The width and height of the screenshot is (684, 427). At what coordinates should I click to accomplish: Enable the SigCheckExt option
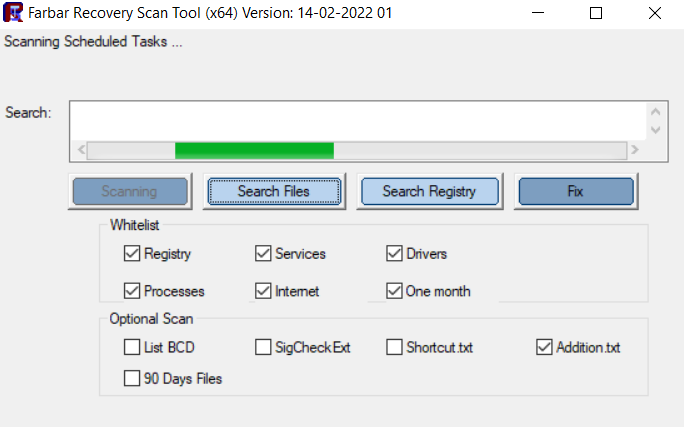click(x=263, y=347)
